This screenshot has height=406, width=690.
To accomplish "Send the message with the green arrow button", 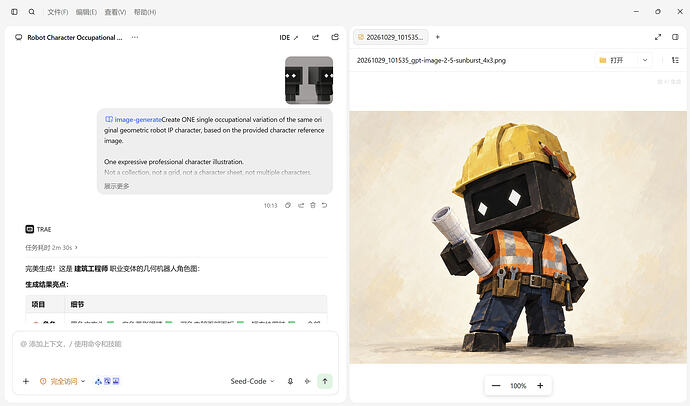I will click(x=325, y=381).
